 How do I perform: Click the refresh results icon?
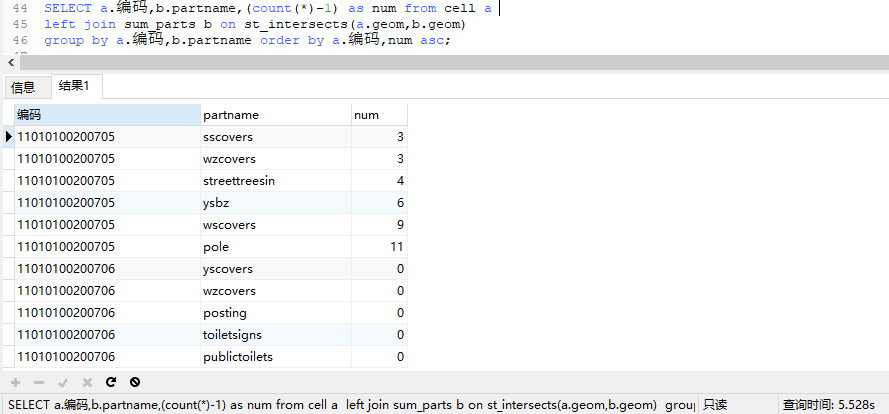111,382
